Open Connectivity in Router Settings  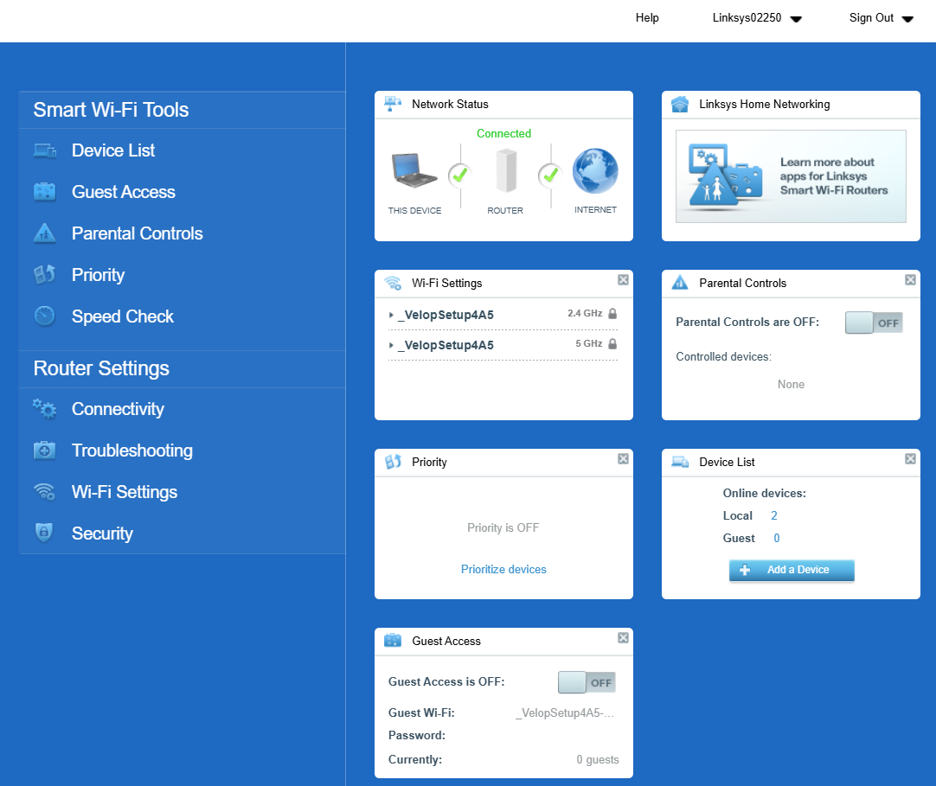[118, 409]
